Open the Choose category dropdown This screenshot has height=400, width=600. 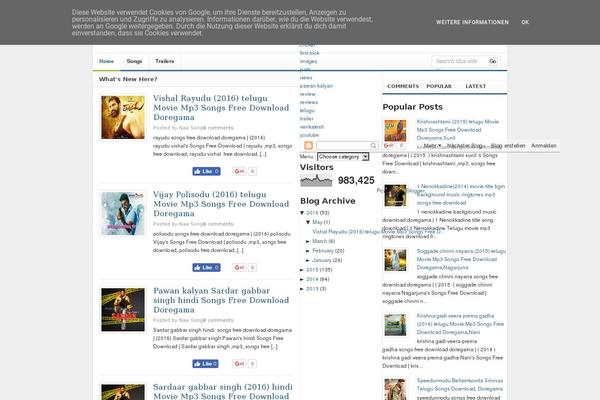tap(343, 157)
